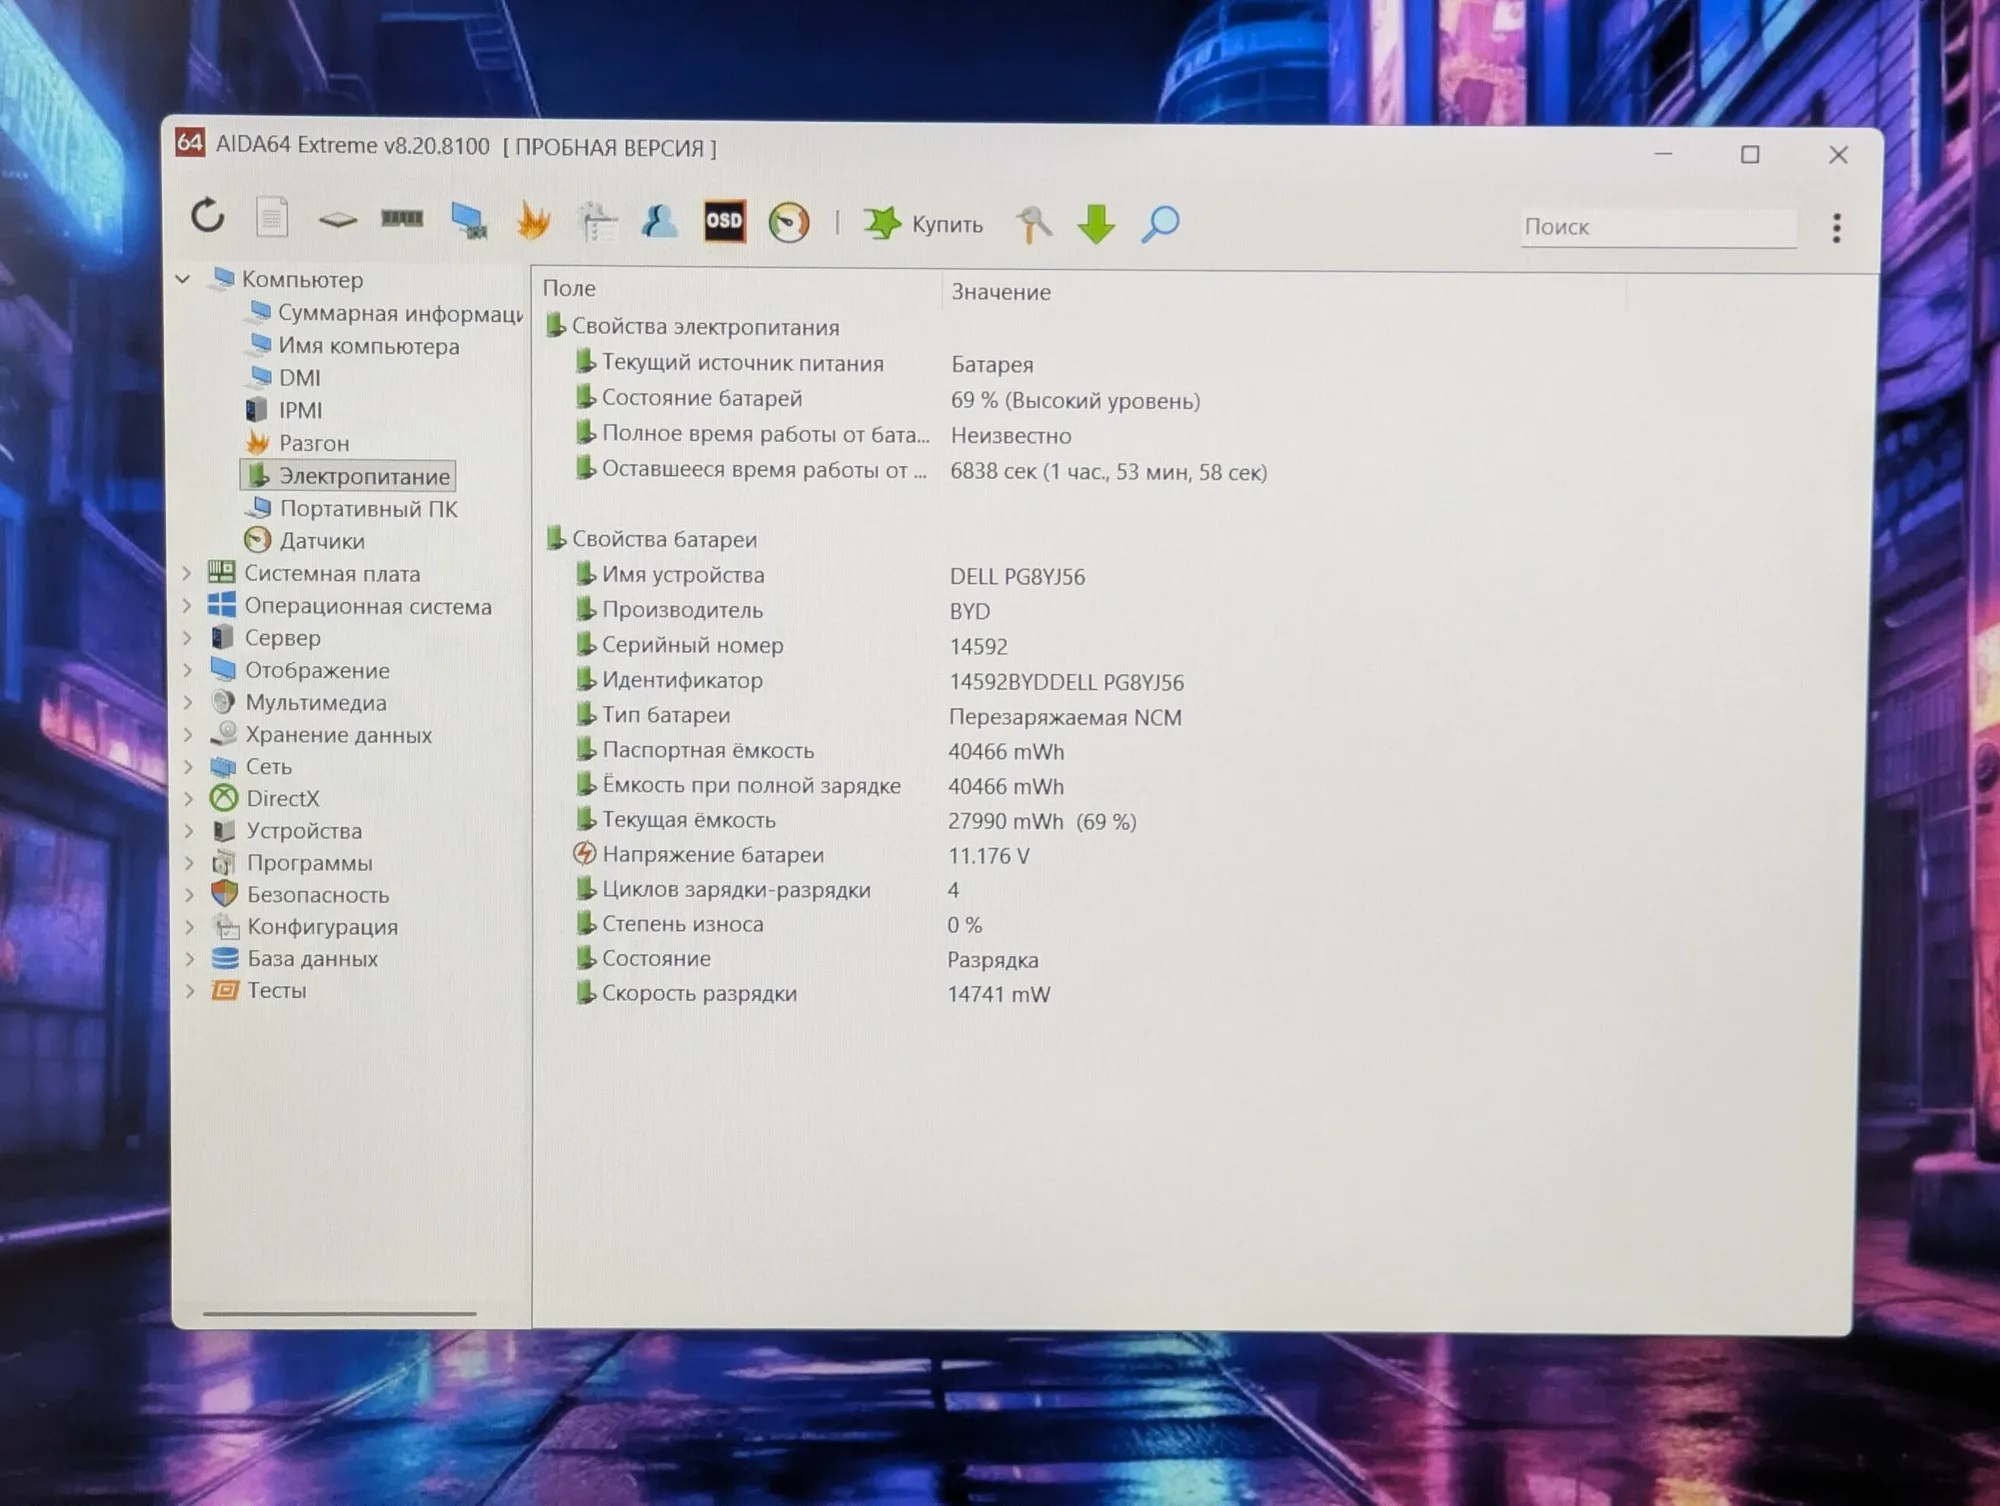Click the Refresh toolbar icon
This screenshot has width=2000, height=1506.
[208, 216]
